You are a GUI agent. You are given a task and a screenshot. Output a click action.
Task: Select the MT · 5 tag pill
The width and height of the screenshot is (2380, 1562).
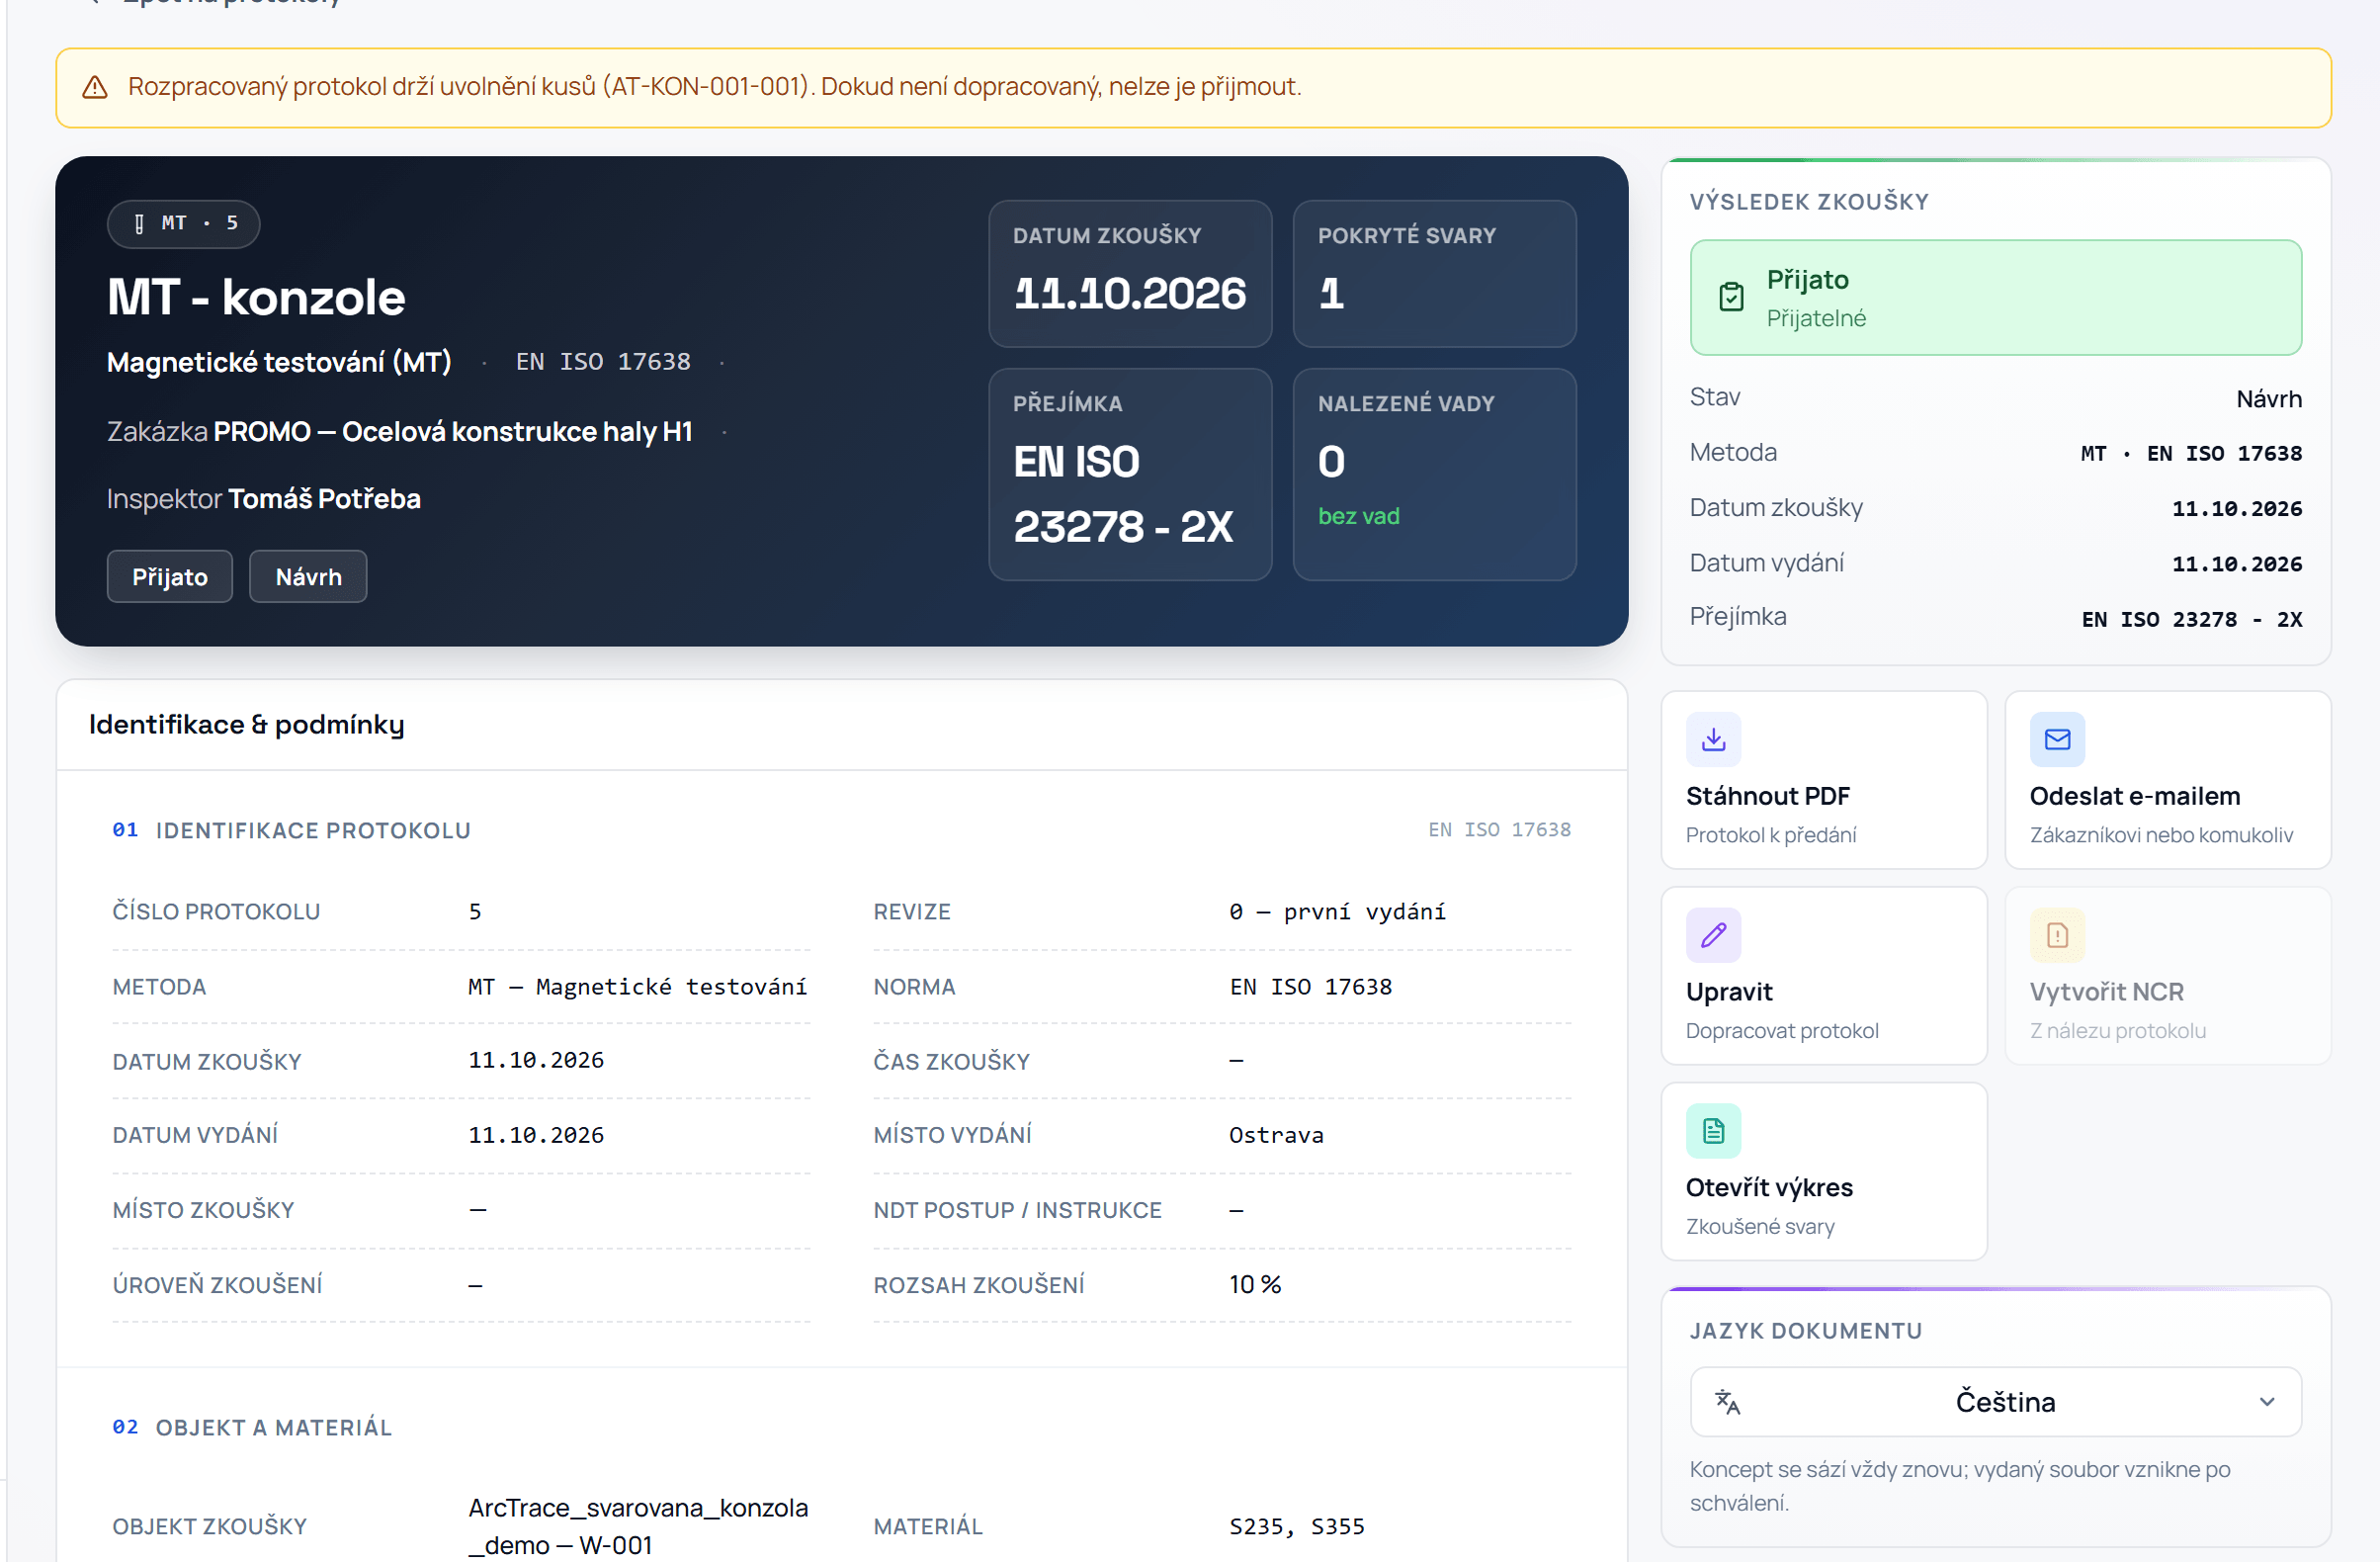click(184, 224)
